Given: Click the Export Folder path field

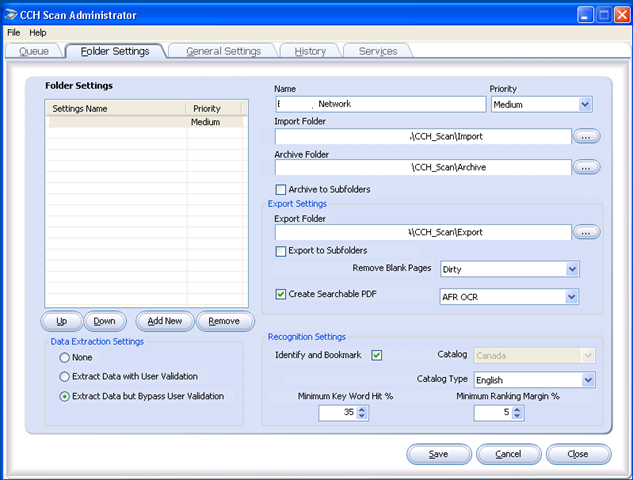Looking at the screenshot, I should 423,232.
